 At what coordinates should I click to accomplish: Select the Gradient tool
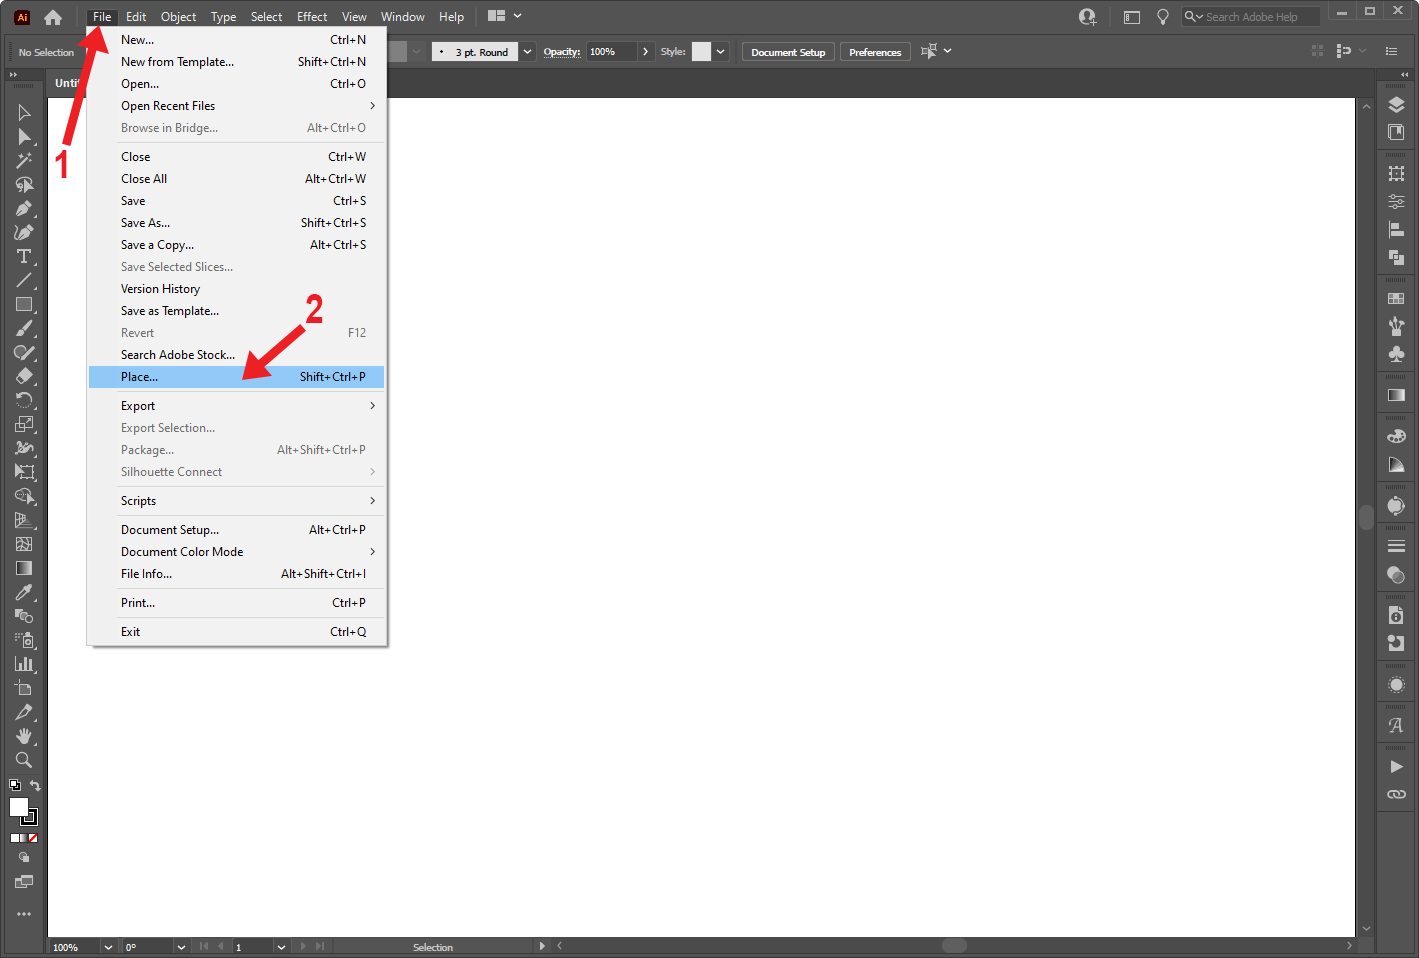click(x=24, y=569)
